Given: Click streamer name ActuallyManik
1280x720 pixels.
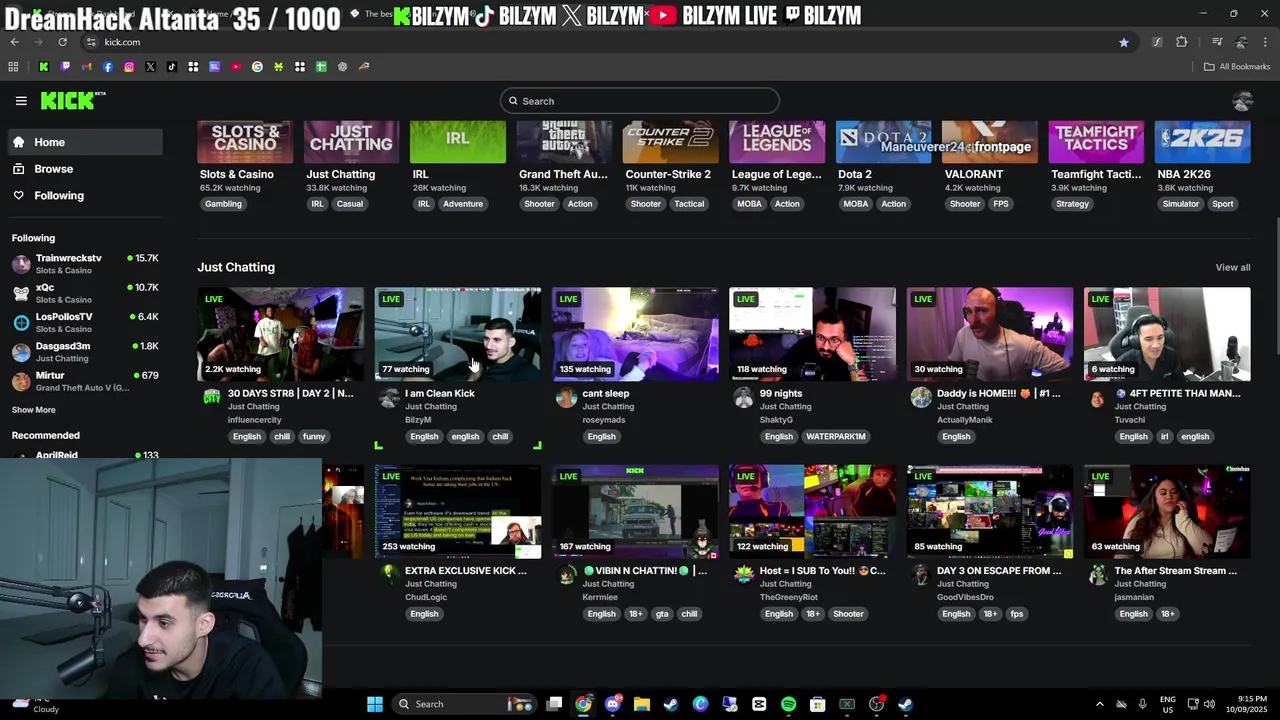Looking at the screenshot, I should coord(965,420).
